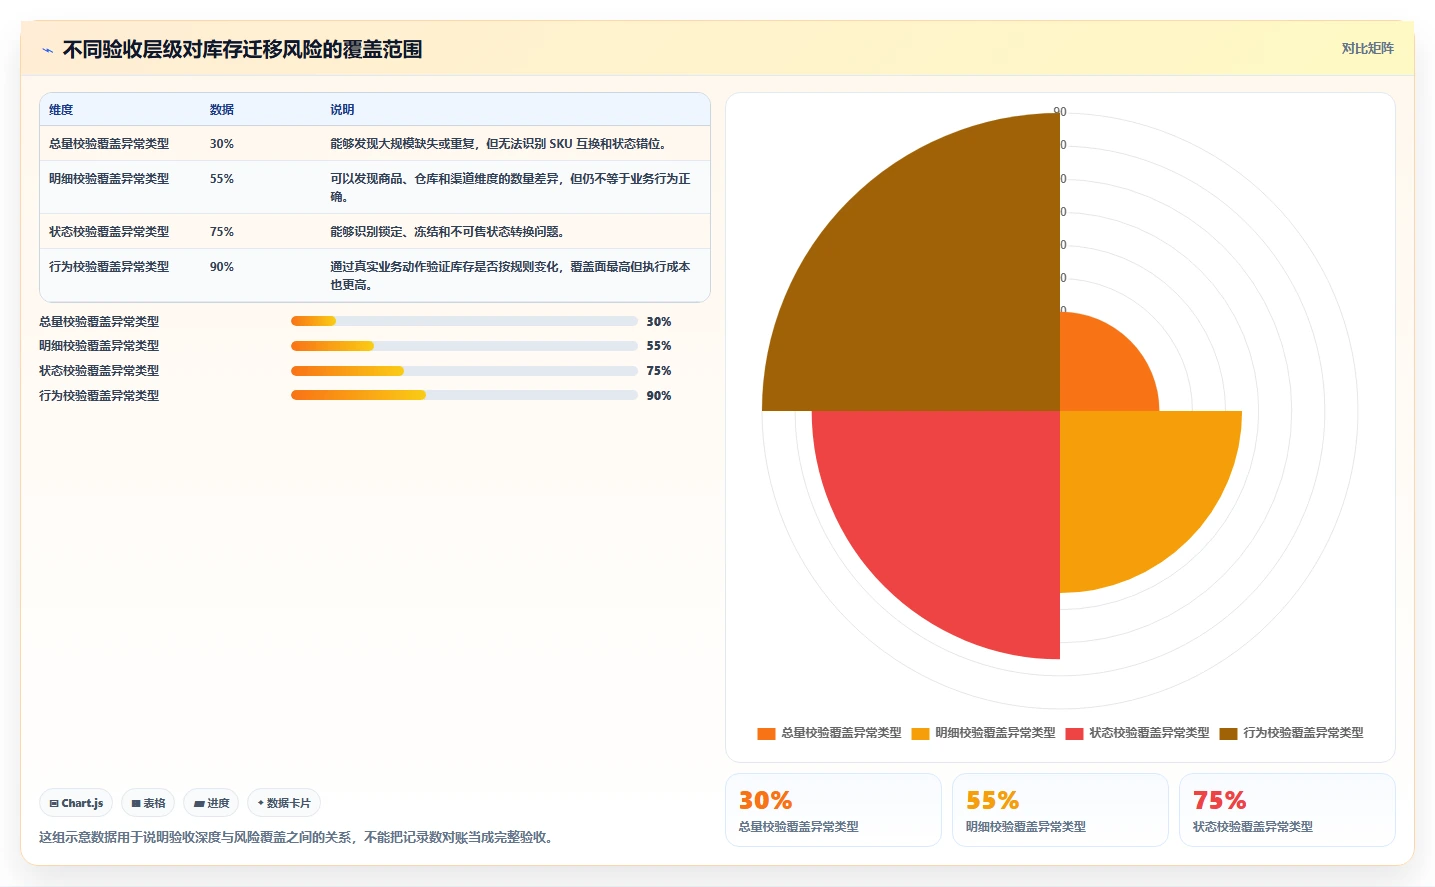The width and height of the screenshot is (1435, 887).
Task: Click description 能够识别锁定、冻结和不可售状态转换问题
Action: pyautogui.click(x=447, y=232)
